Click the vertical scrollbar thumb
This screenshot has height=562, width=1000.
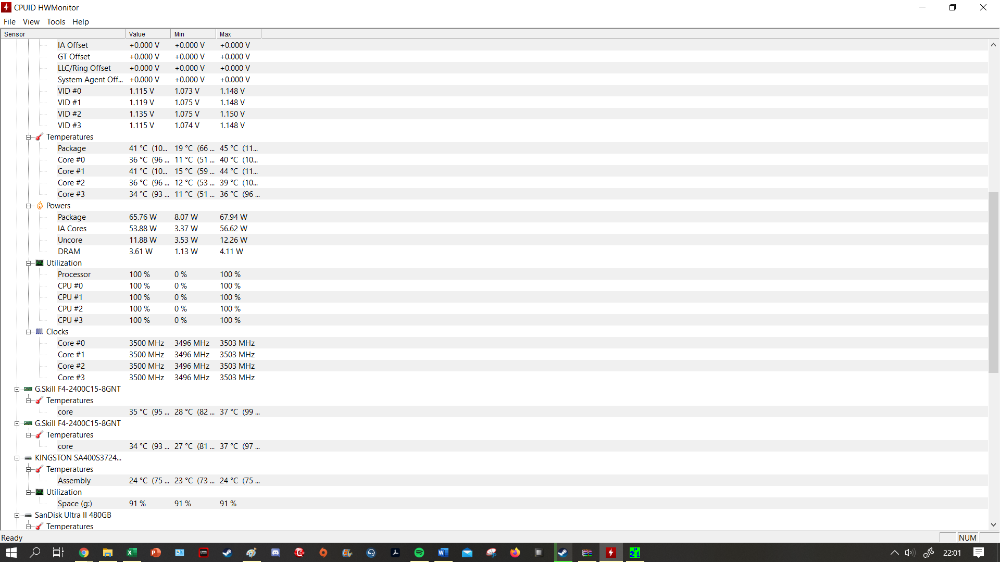point(993,282)
